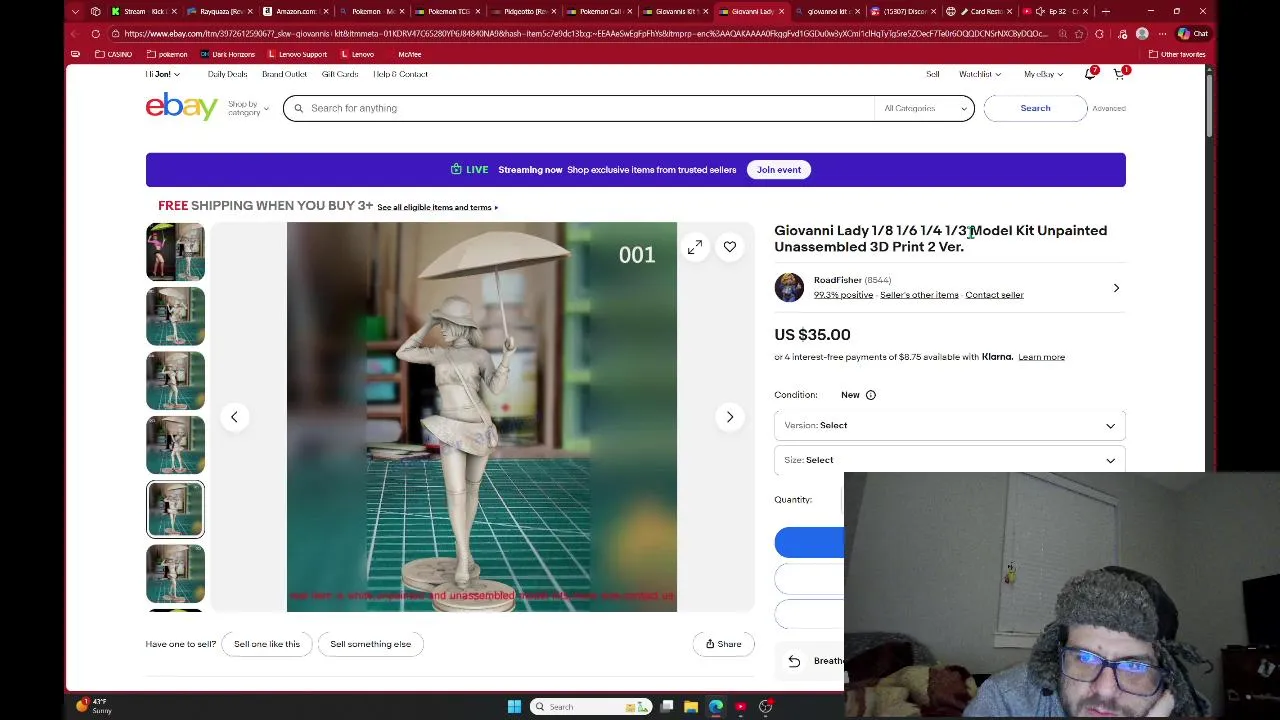Image resolution: width=1280 pixels, height=720 pixels.
Task: Open Task View on taskbar
Action: (667, 706)
